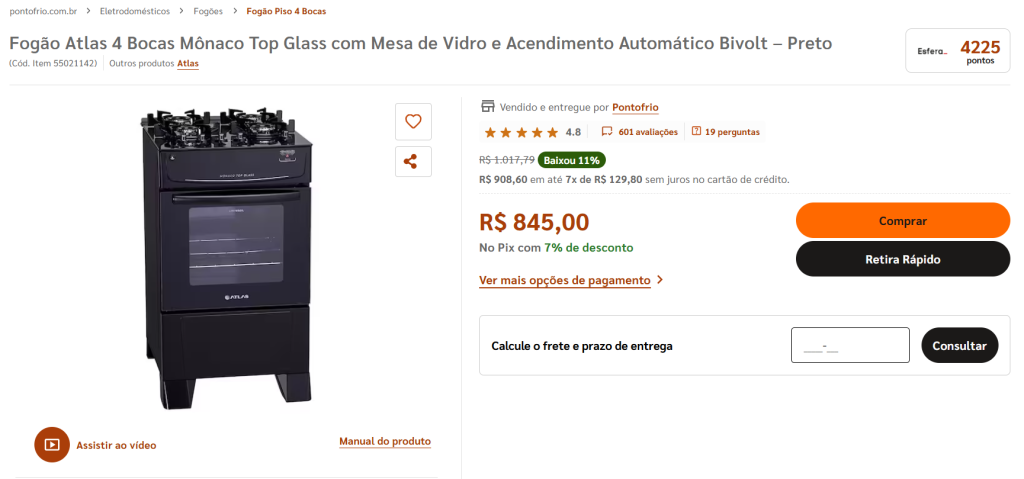This screenshot has width=1024, height=479.
Task: Click the black stove product image
Action: [x=226, y=258]
